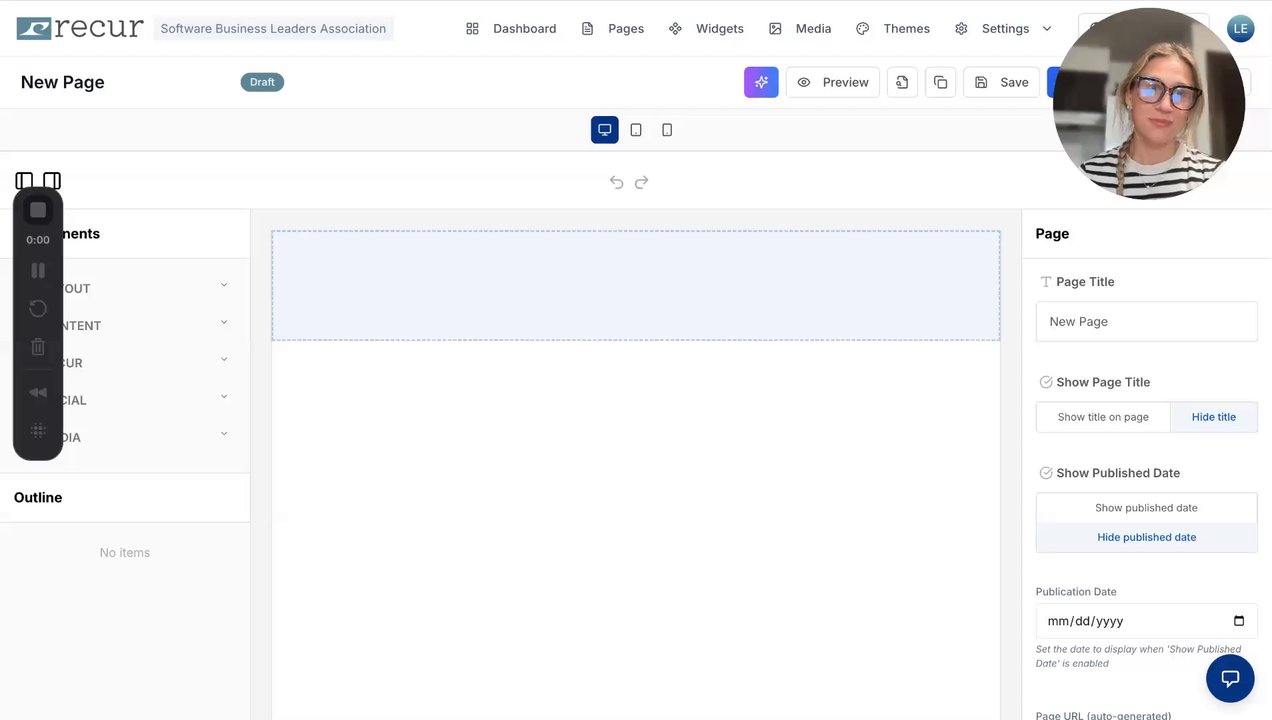The height and width of the screenshot is (720, 1272).
Task: Open the page Preview
Action: [x=832, y=82]
